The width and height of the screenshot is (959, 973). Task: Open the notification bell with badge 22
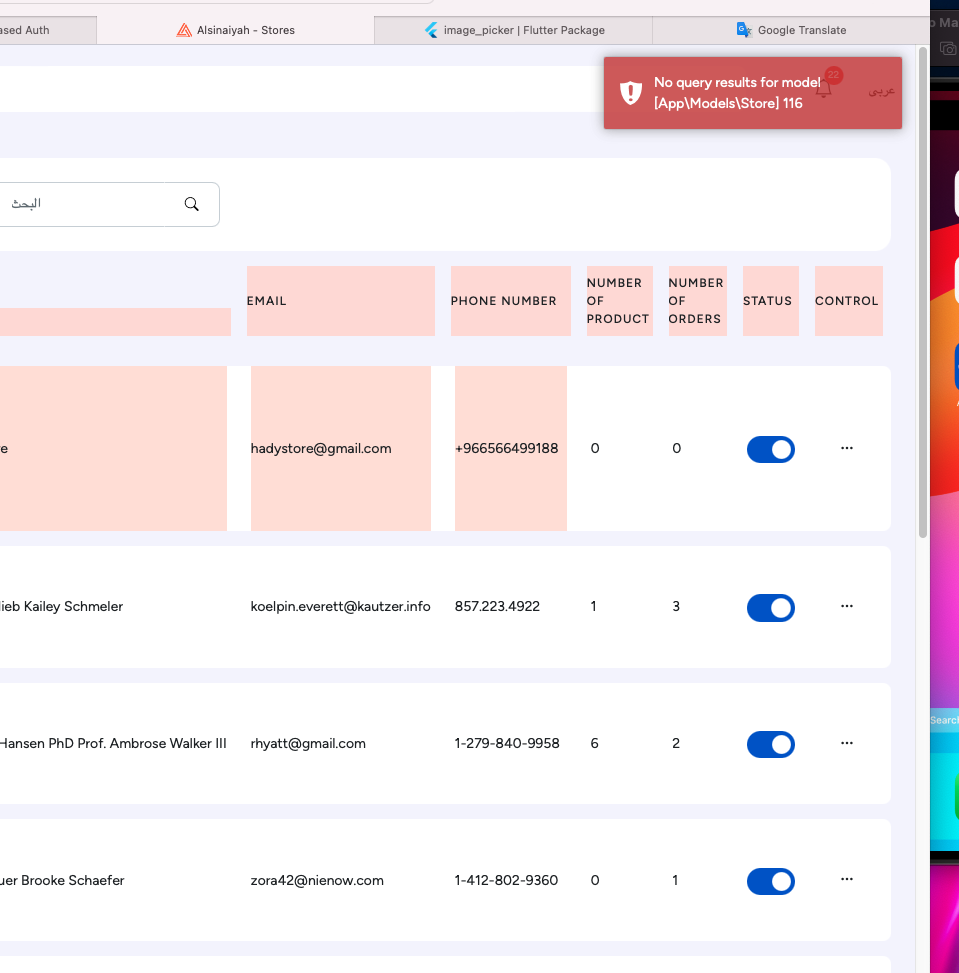point(824,89)
